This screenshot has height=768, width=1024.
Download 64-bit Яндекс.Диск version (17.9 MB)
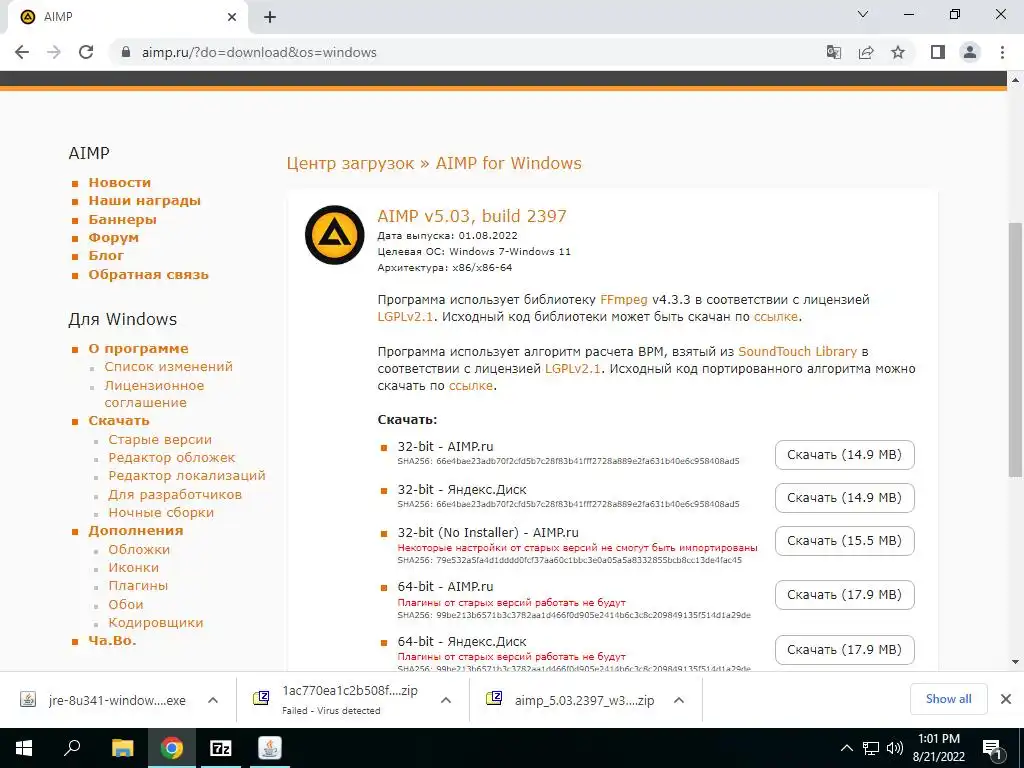(844, 650)
